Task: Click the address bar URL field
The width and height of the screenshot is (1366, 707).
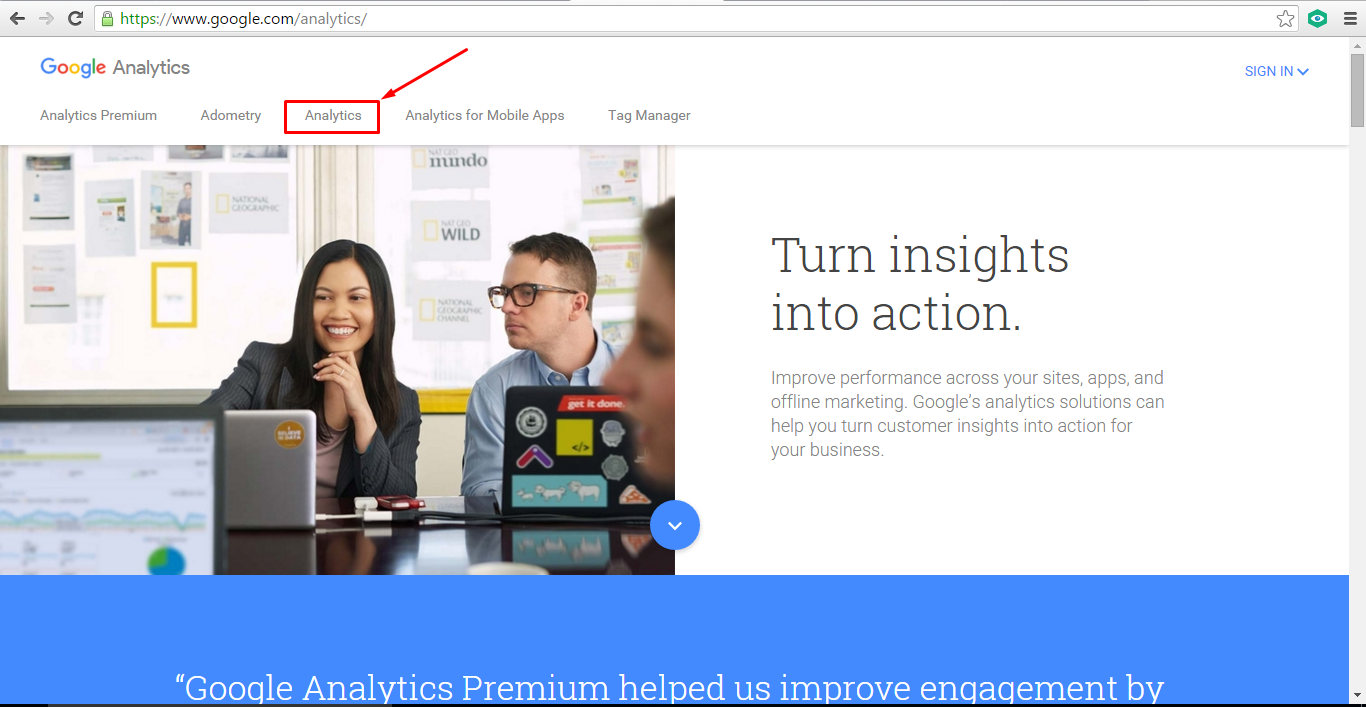Action: [x=690, y=18]
